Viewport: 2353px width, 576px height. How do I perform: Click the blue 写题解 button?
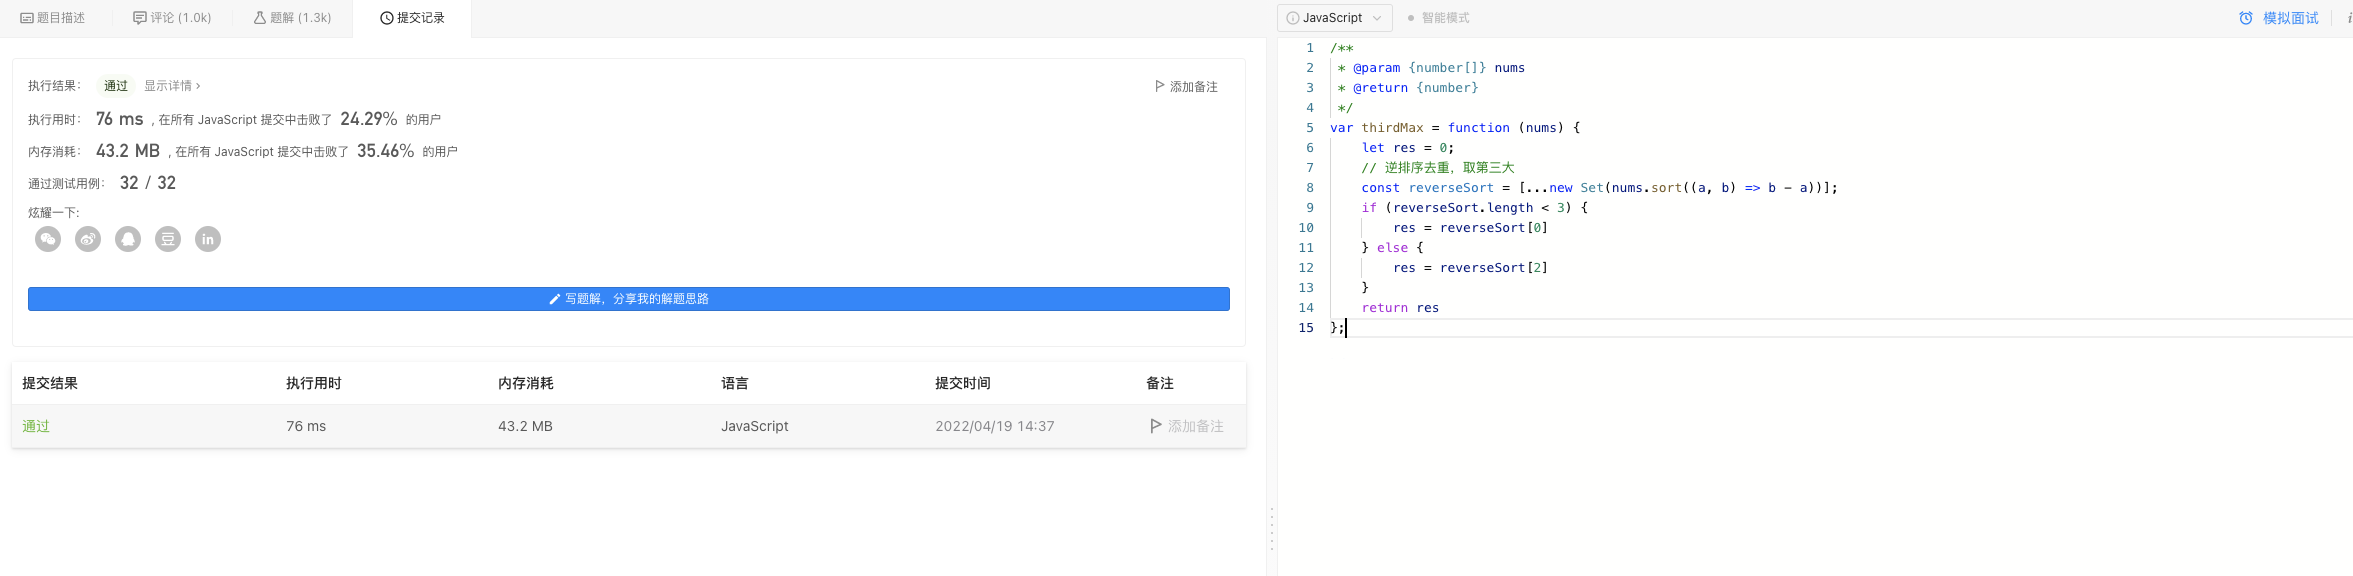(629, 299)
